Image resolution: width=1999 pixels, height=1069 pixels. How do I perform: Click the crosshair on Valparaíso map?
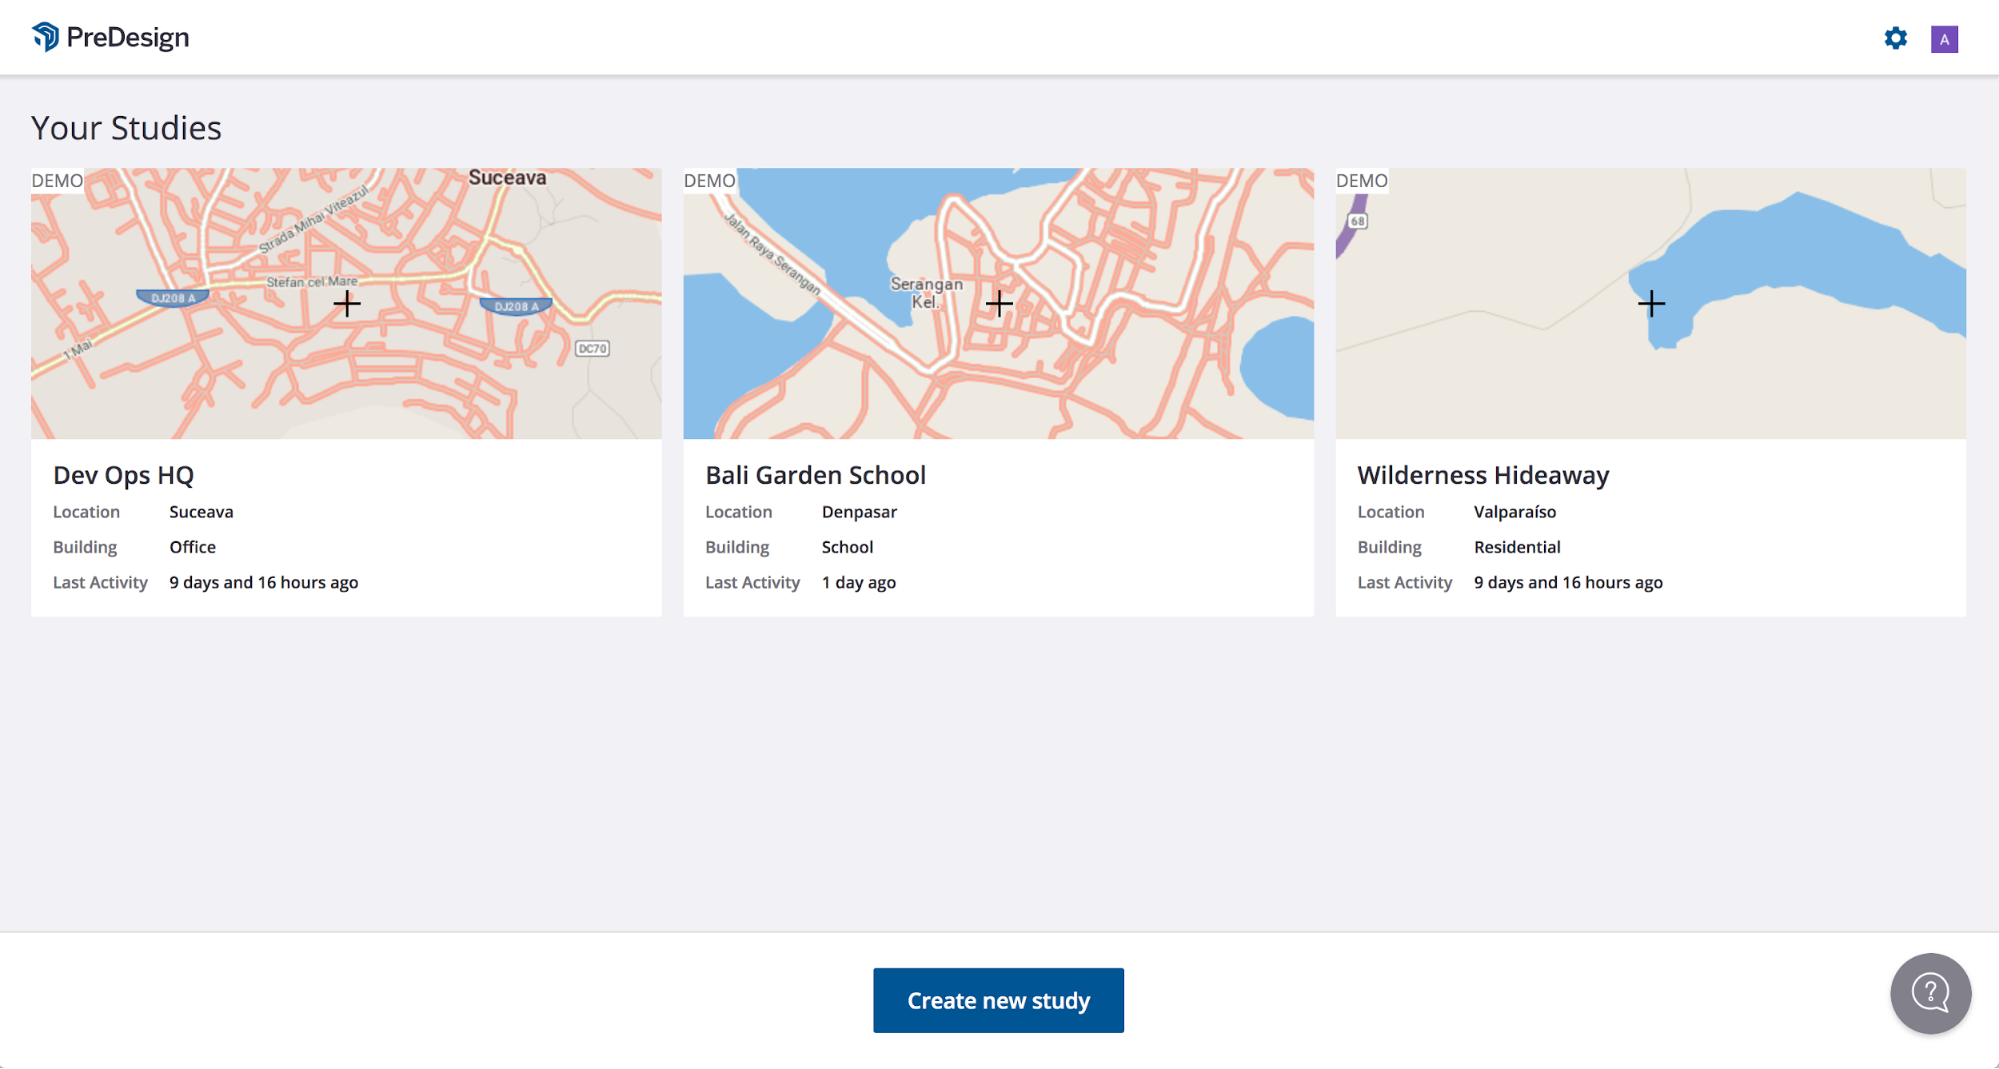pyautogui.click(x=1651, y=303)
